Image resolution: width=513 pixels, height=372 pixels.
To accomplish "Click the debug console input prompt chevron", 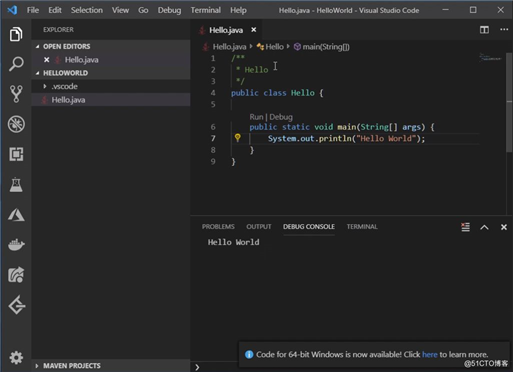I will (x=197, y=367).
